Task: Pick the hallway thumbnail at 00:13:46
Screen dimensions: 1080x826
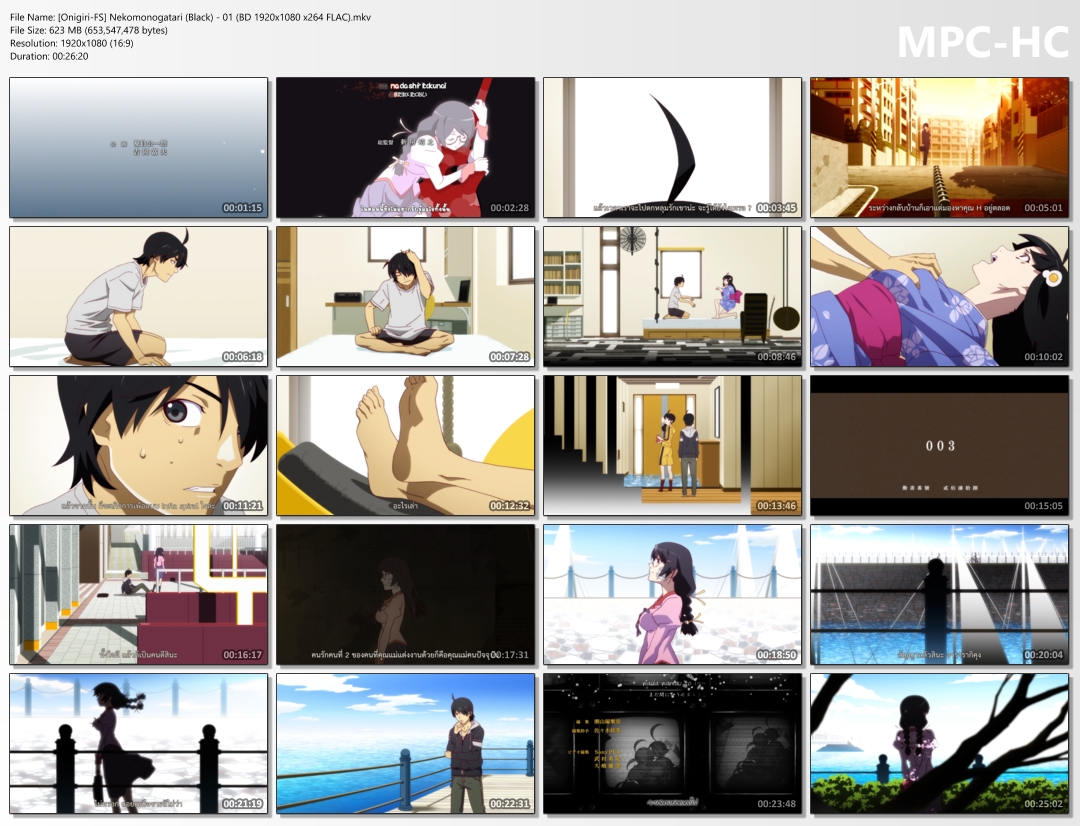Action: [672, 446]
